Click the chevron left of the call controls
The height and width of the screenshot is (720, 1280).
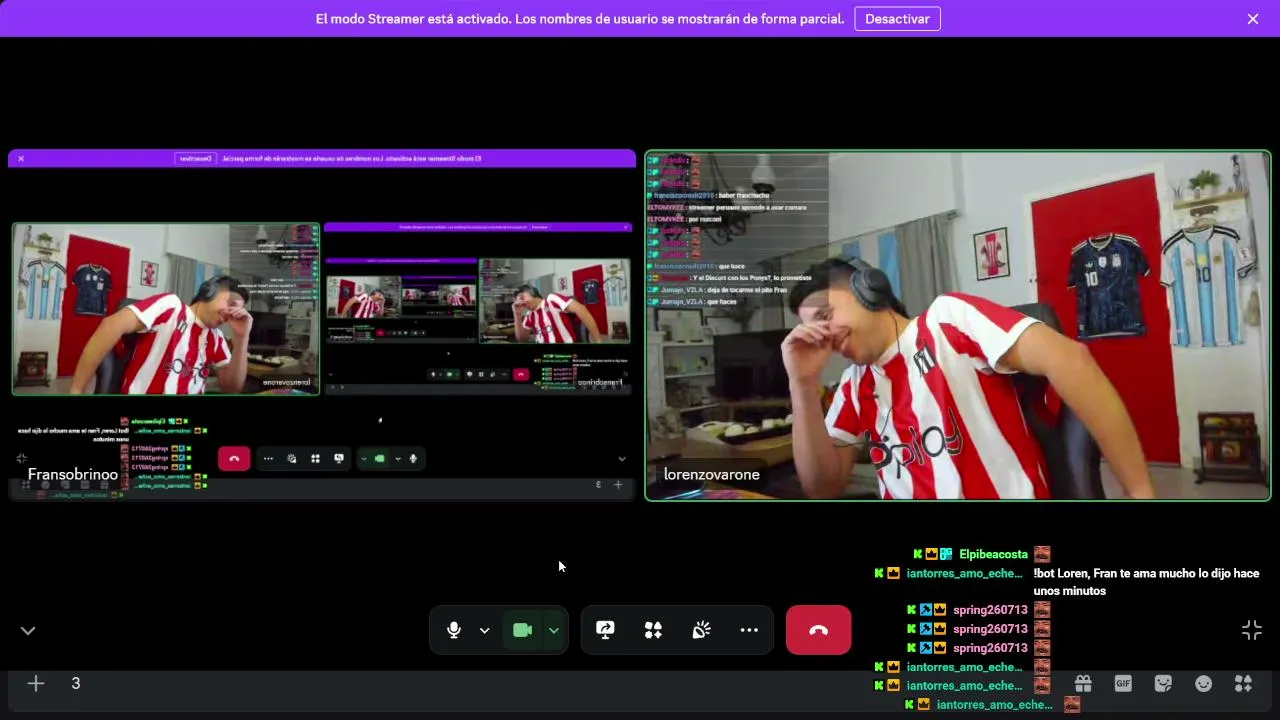[x=28, y=630]
